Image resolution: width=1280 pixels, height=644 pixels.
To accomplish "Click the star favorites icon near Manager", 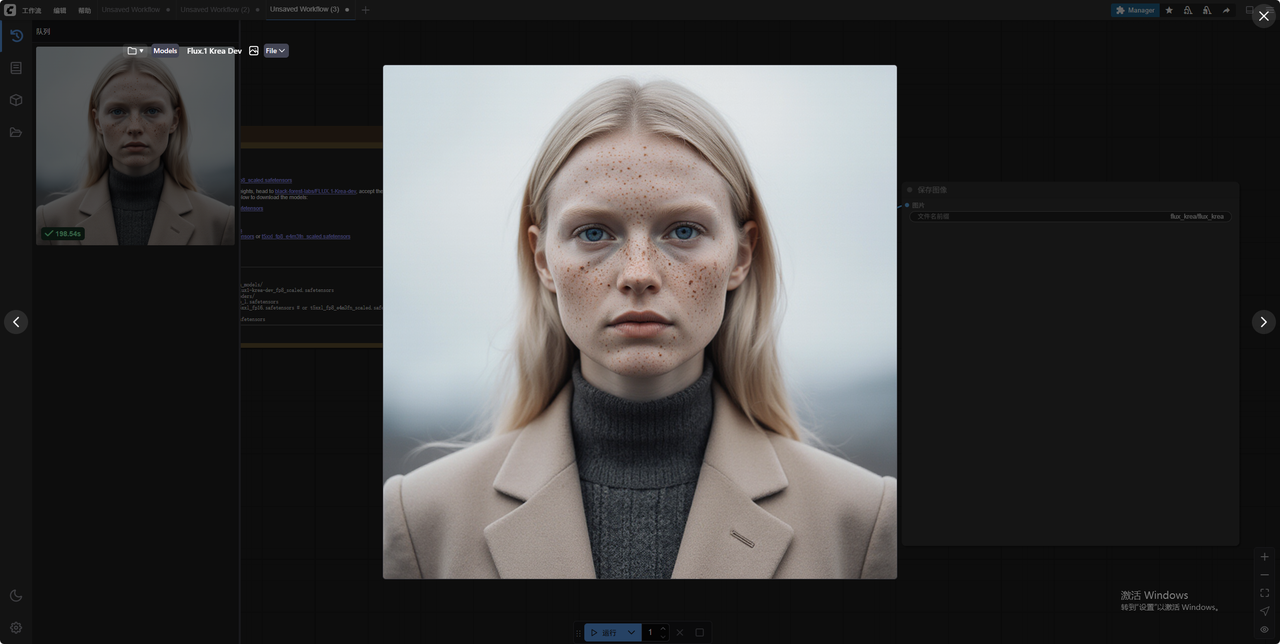I will click(x=1169, y=10).
